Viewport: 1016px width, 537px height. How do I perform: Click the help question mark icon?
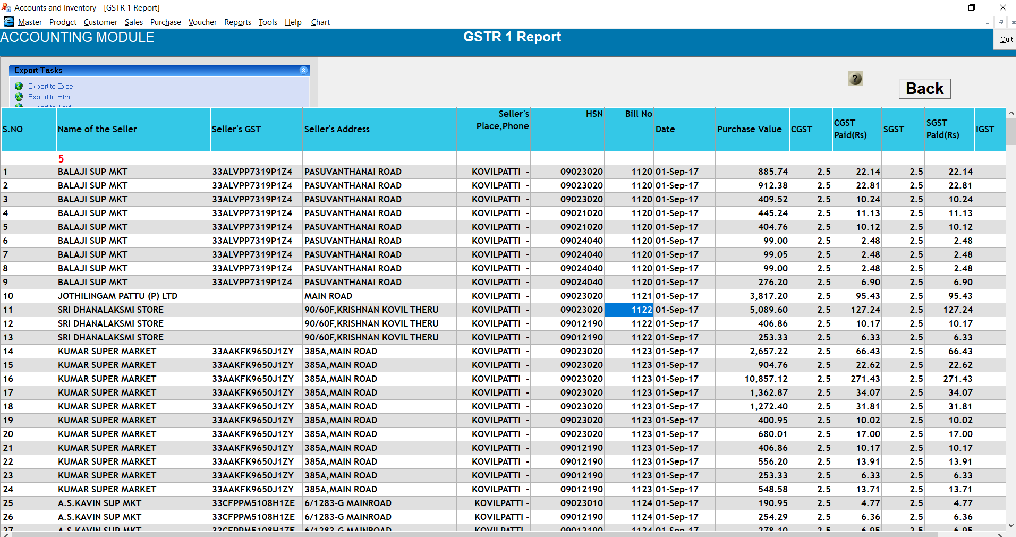(855, 78)
